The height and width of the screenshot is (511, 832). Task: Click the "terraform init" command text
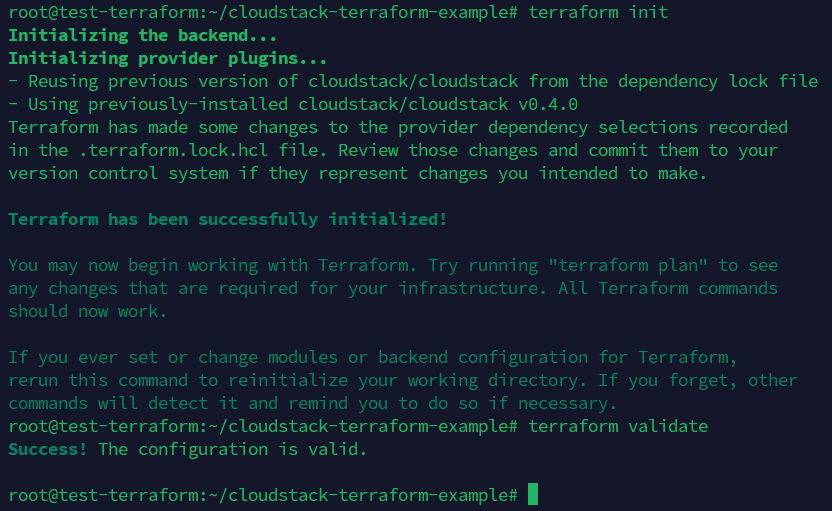tap(598, 12)
